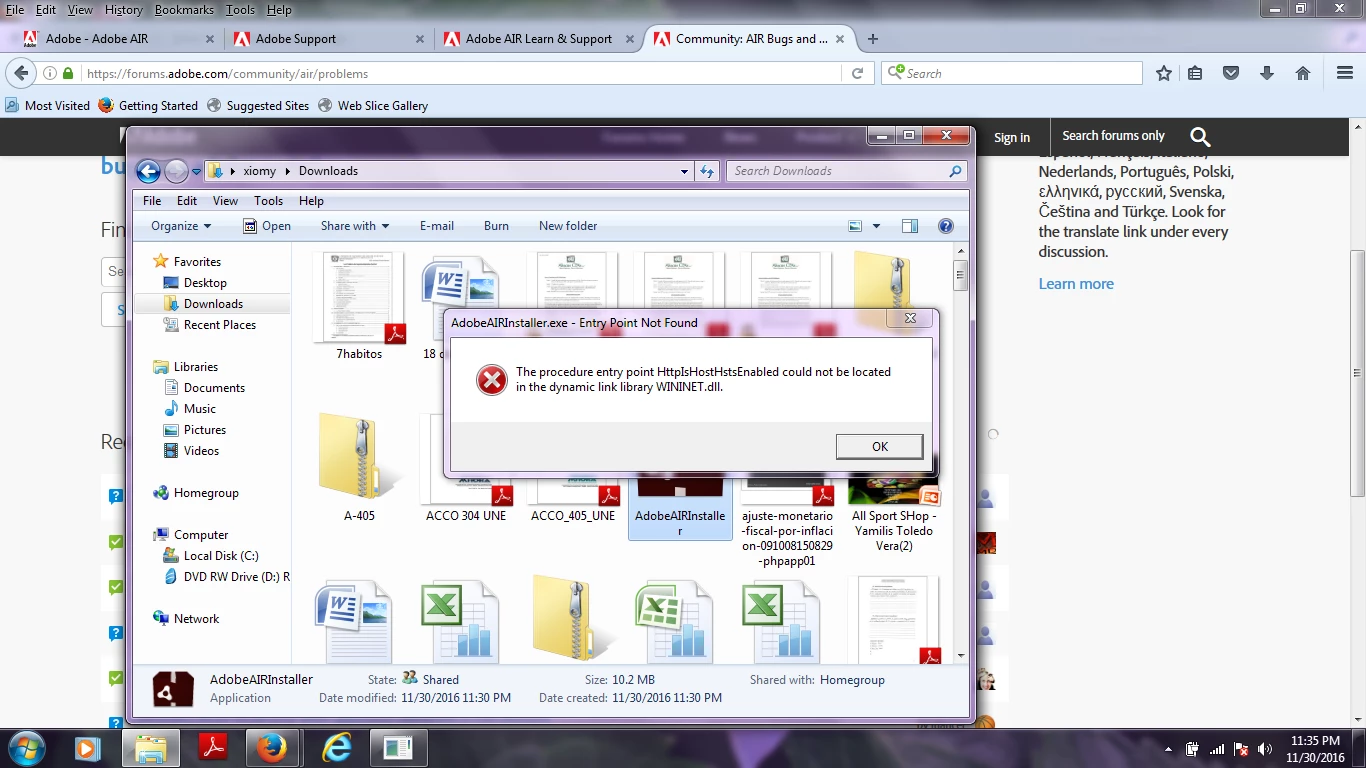Open the Organize dropdown
Screen dimensions: 1366x768
tap(181, 226)
